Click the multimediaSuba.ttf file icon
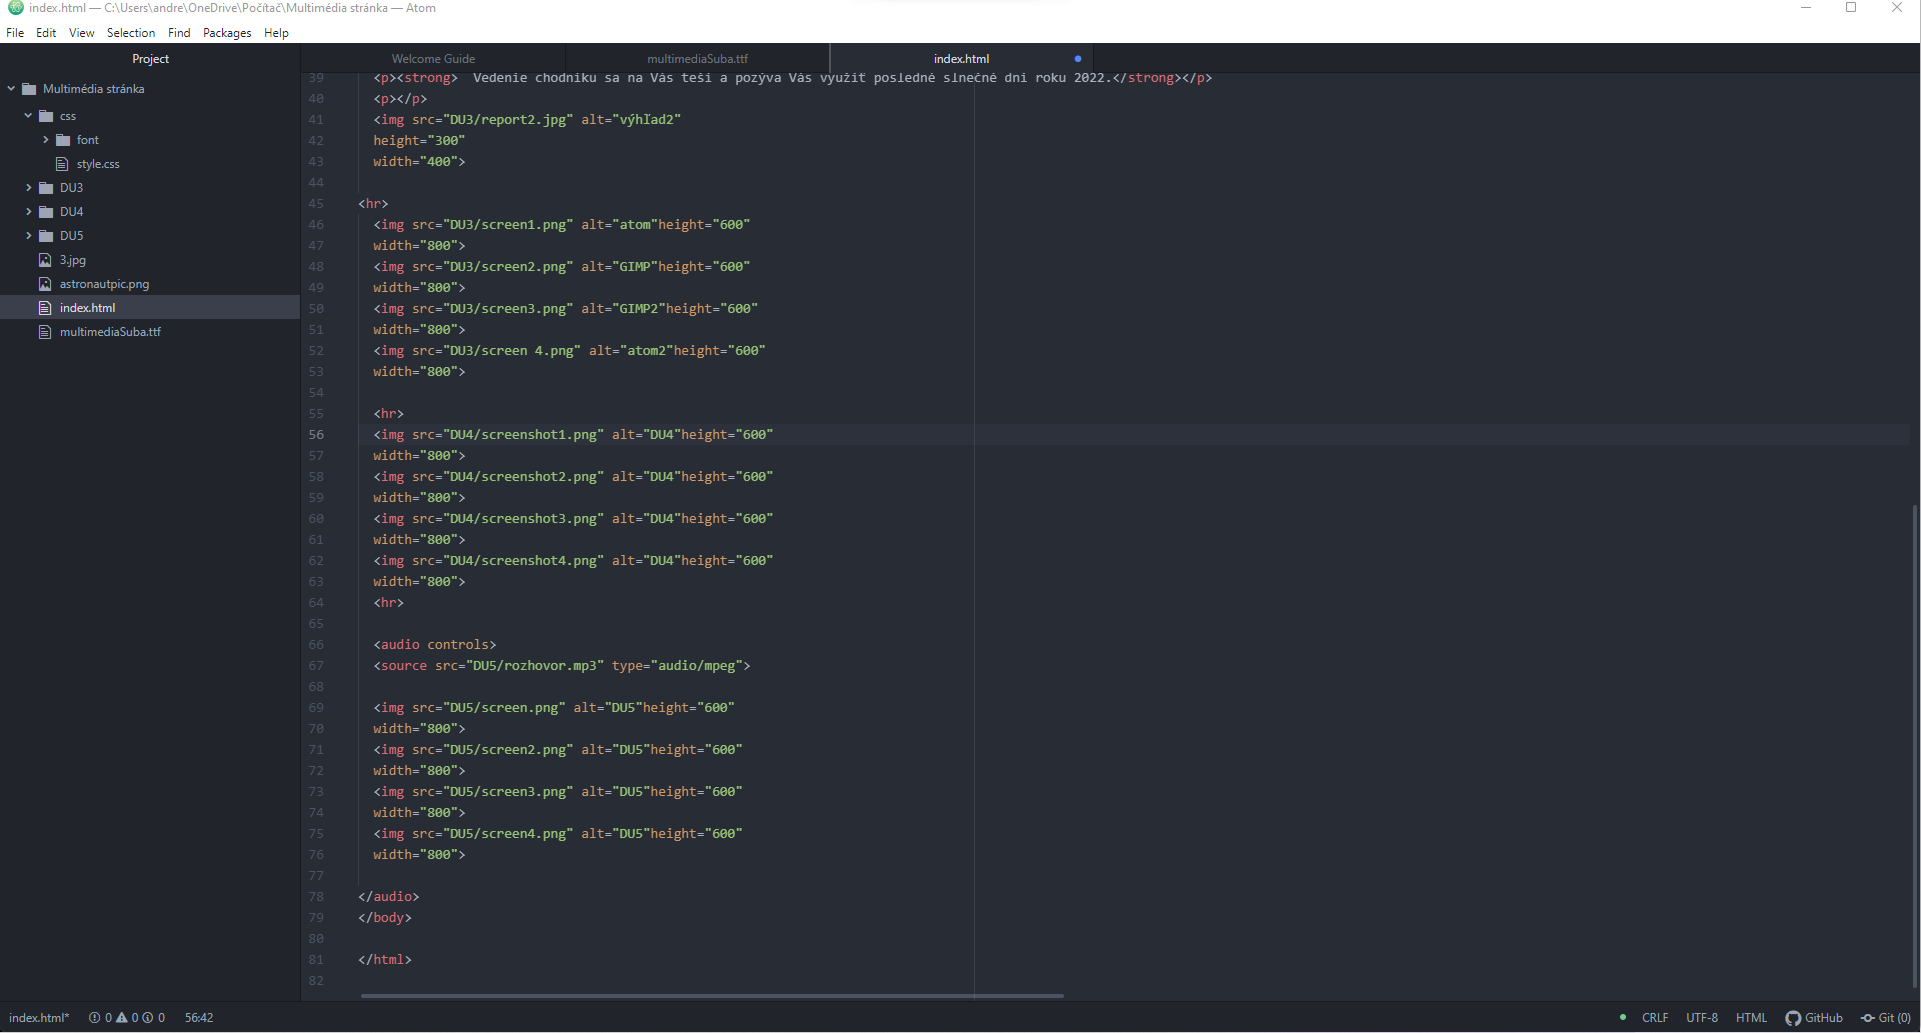This screenshot has width=1921, height=1033. point(45,332)
